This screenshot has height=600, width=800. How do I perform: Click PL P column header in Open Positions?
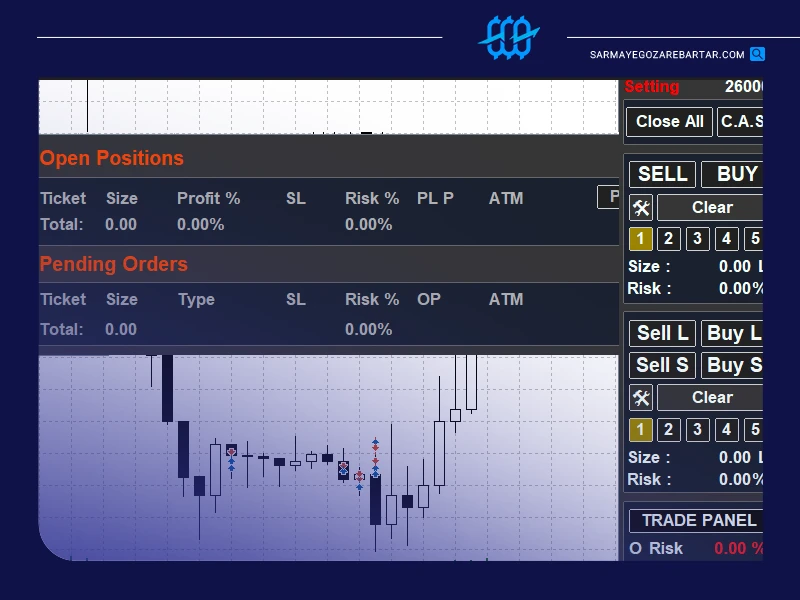[x=435, y=198]
